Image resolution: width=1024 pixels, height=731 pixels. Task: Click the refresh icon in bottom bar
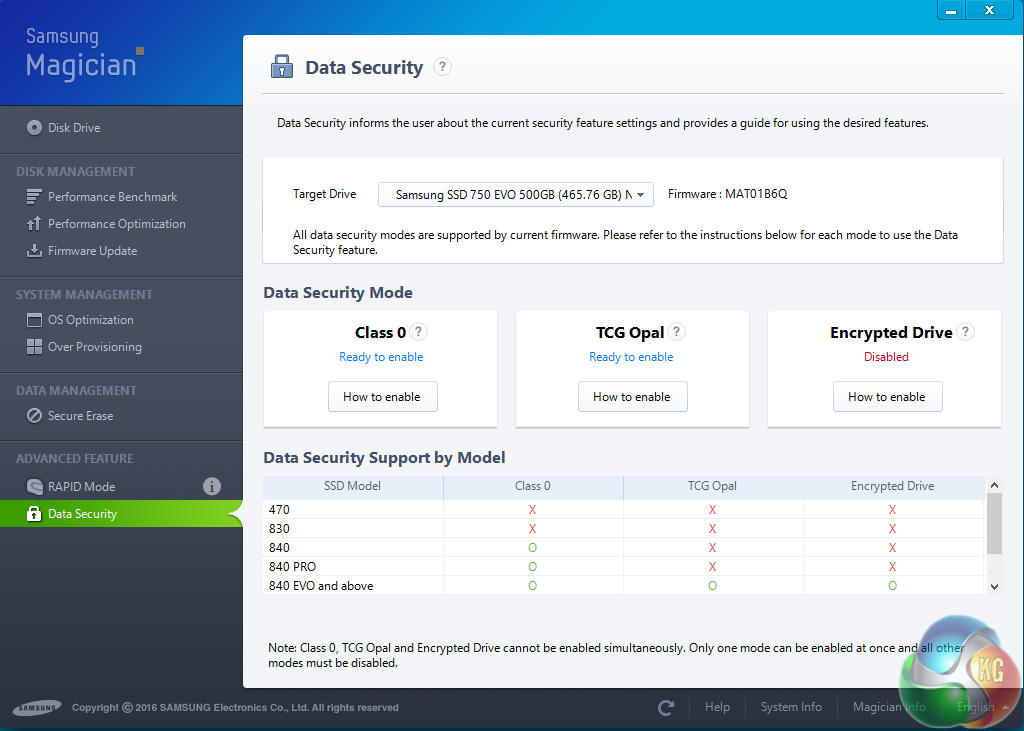666,708
